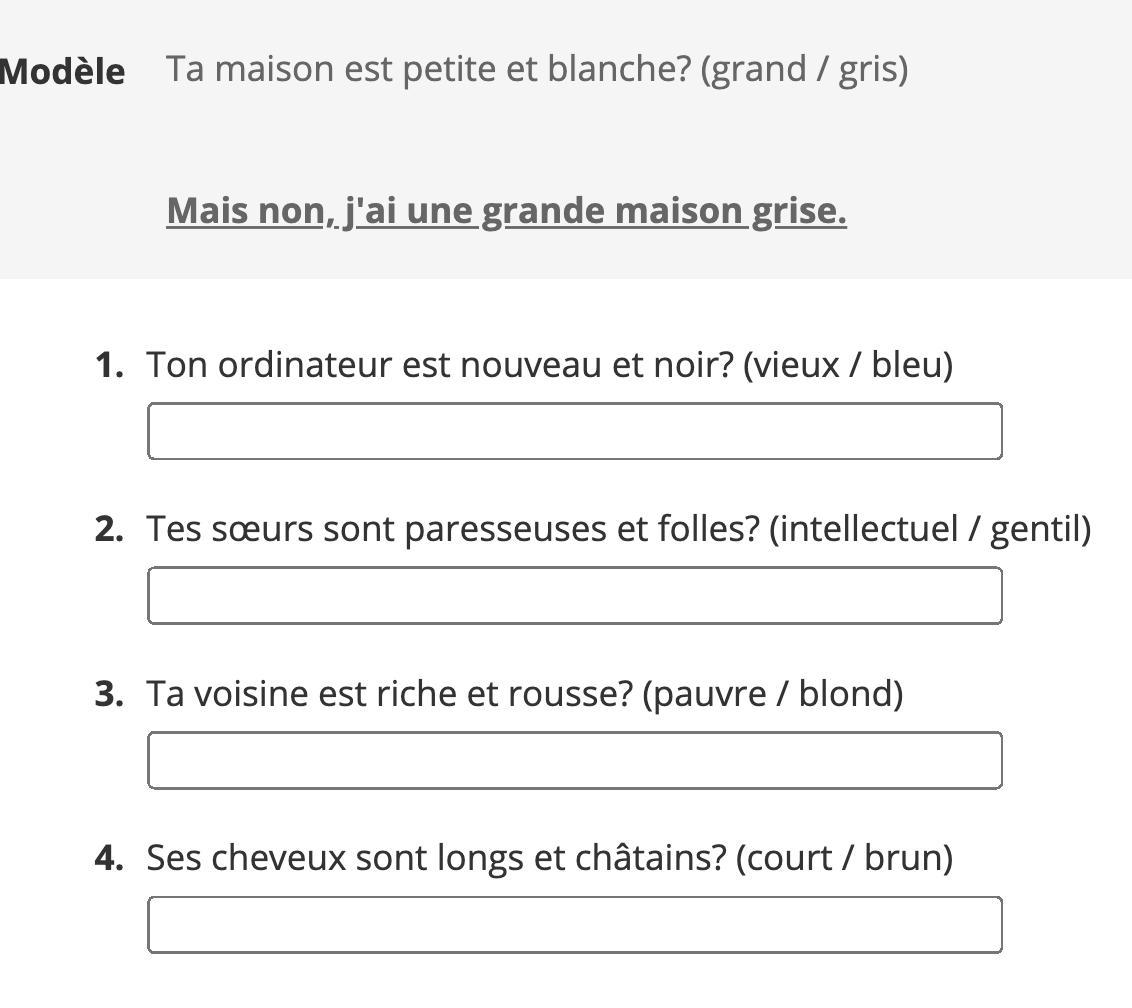Image resolution: width=1132 pixels, height=1008 pixels.
Task: Click the bold number "4." marker
Action: (109, 858)
